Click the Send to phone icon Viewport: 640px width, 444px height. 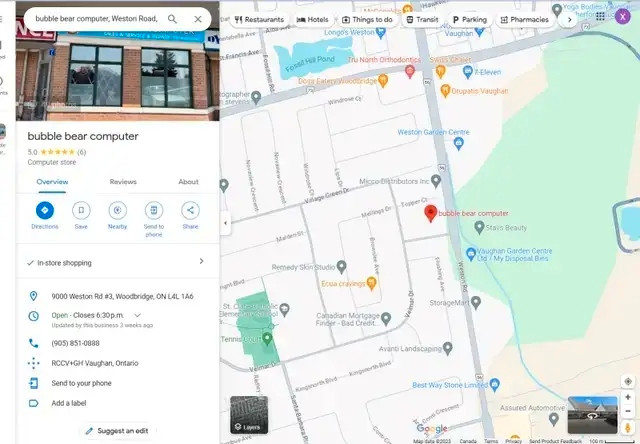click(x=154, y=210)
